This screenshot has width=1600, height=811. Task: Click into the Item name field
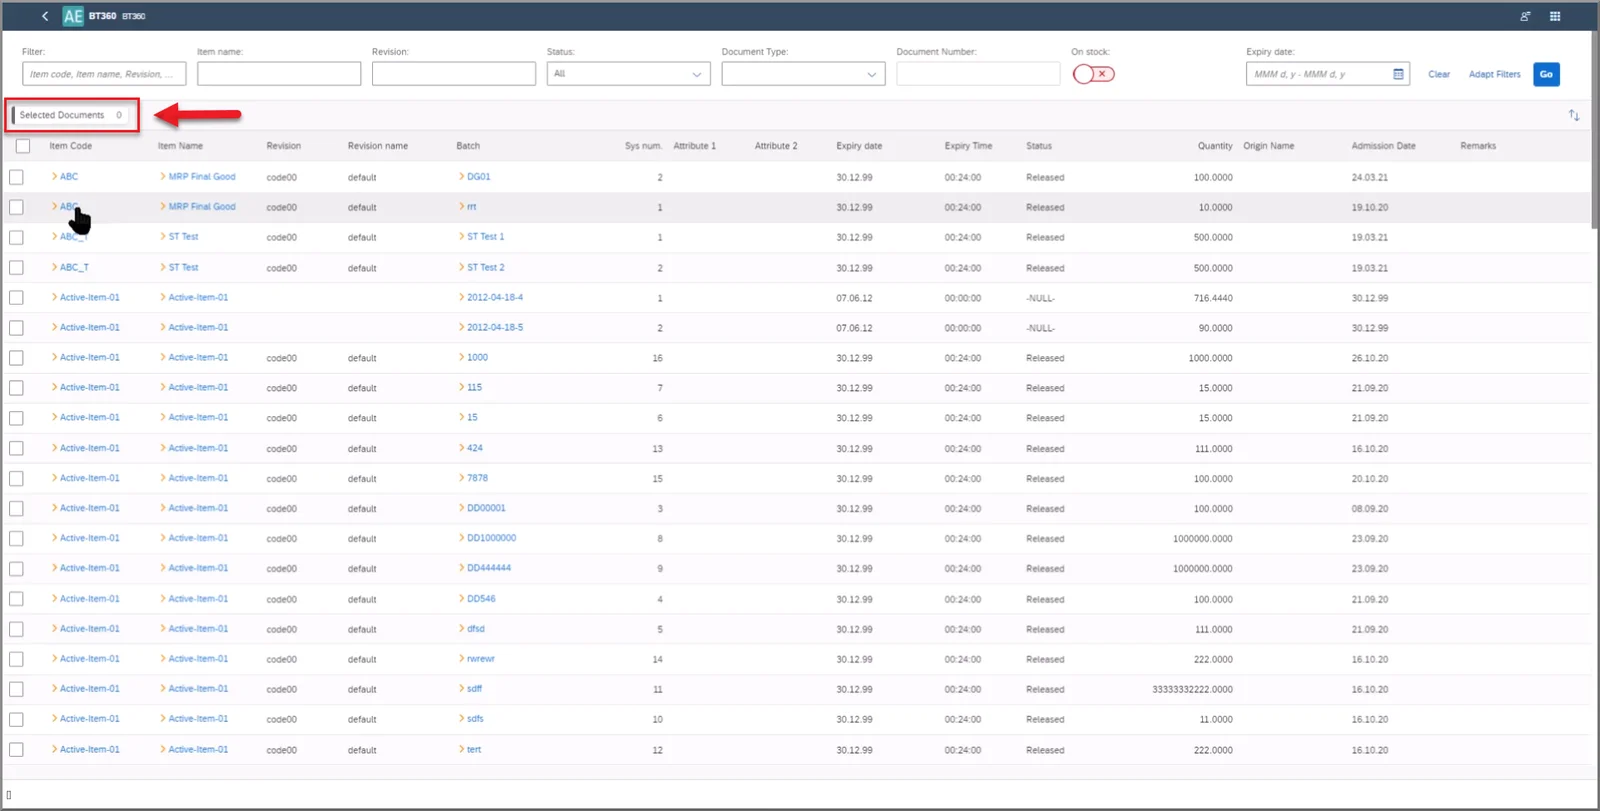[x=279, y=74]
